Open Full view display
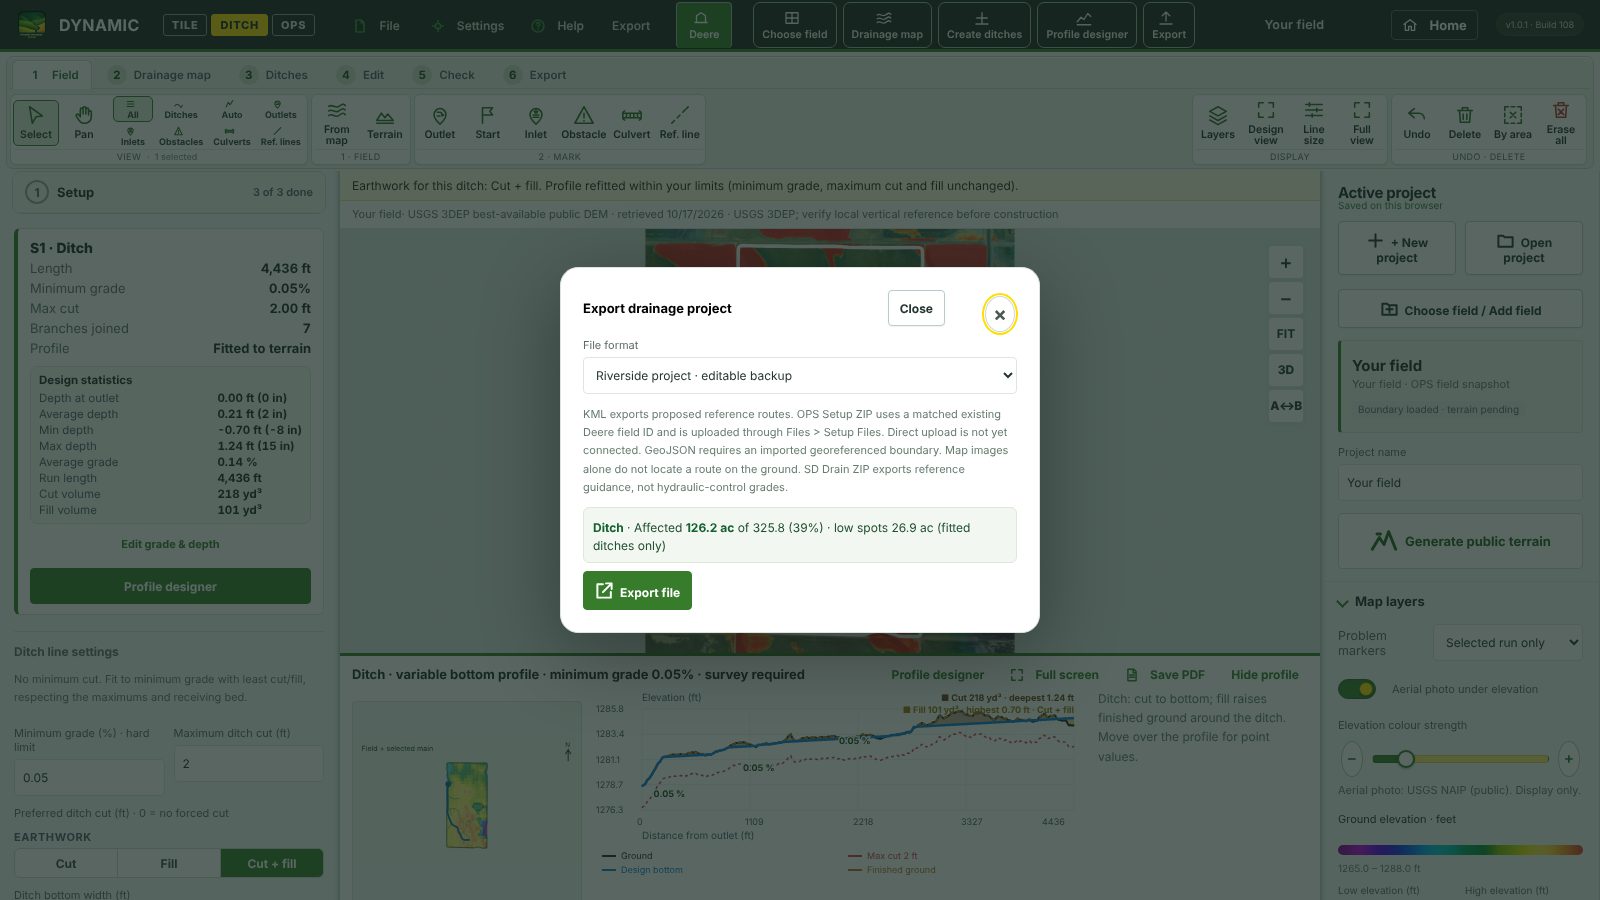The height and width of the screenshot is (900, 1600). 1362,122
